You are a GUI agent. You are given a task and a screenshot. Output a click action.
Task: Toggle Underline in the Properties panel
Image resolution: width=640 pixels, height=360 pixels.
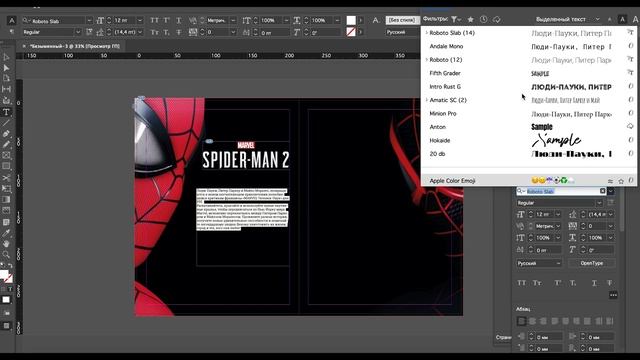(594, 282)
